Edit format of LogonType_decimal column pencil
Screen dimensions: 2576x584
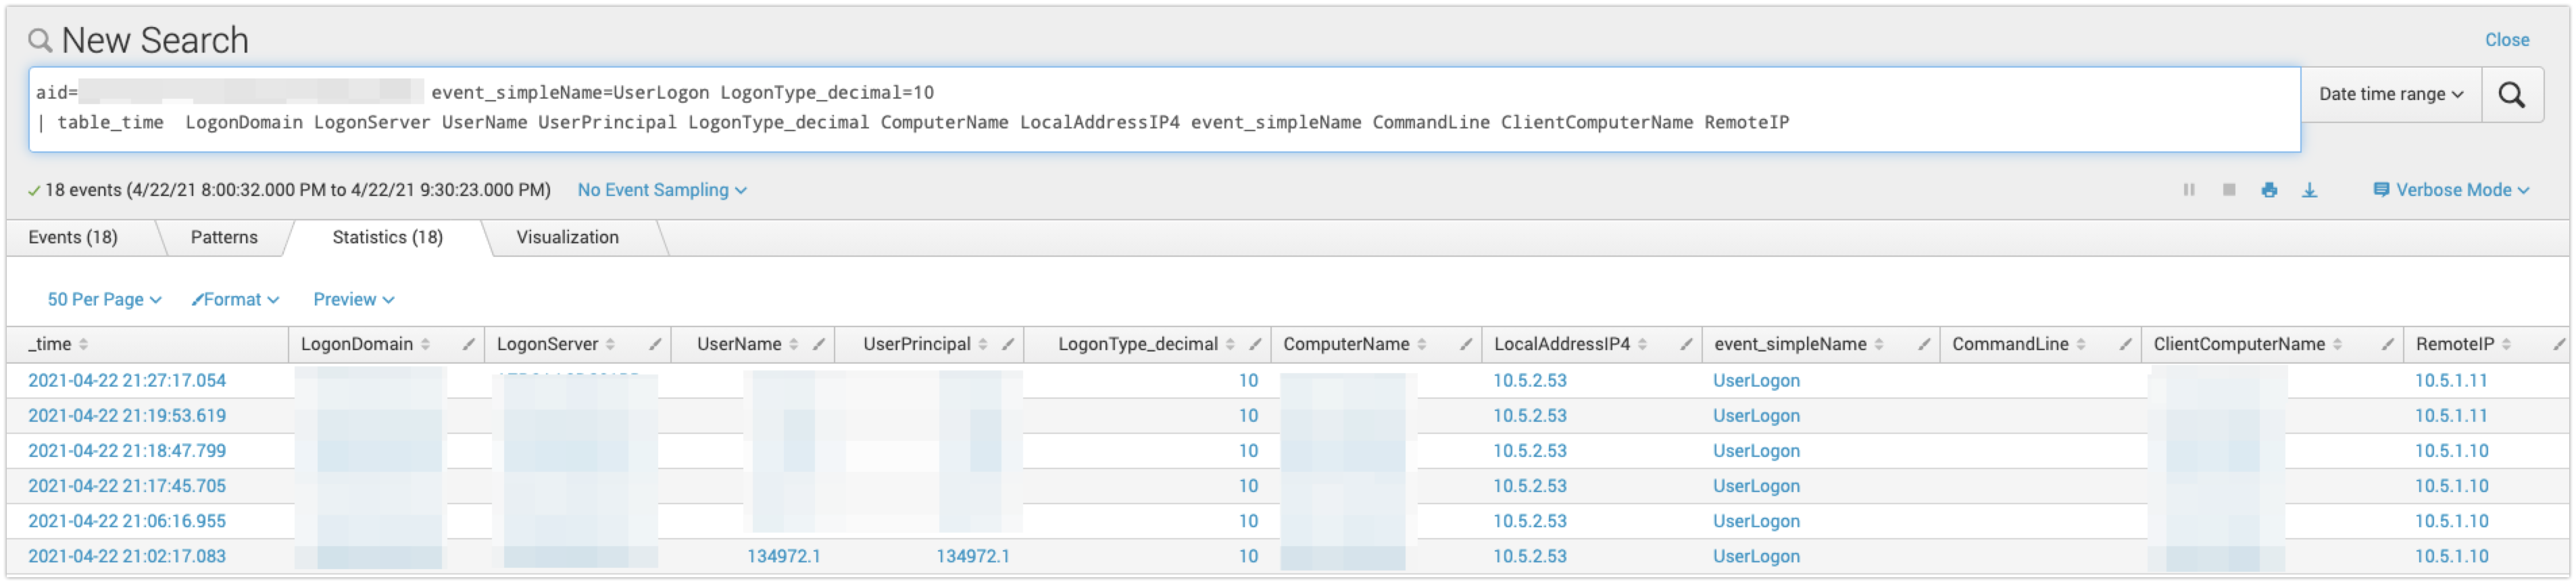click(1255, 344)
